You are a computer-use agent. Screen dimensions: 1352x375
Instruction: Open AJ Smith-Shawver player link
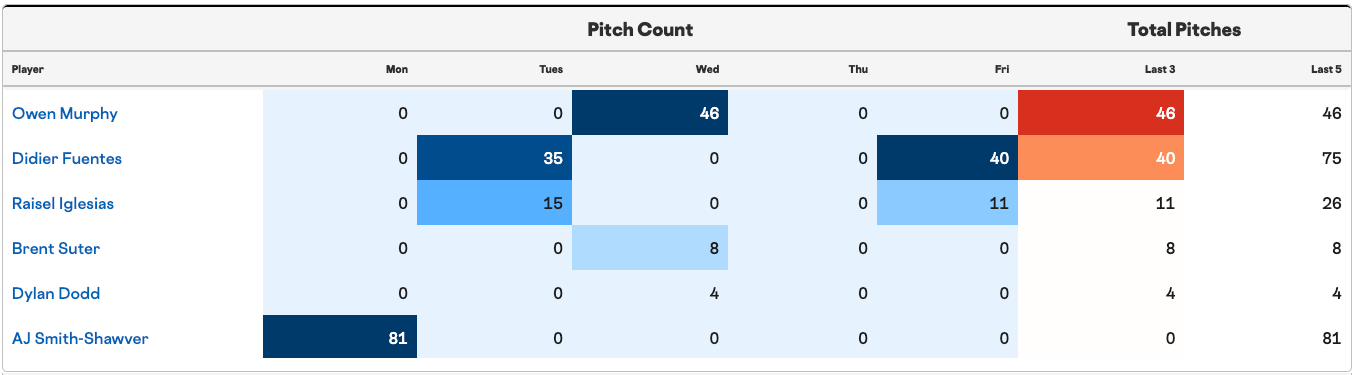(x=80, y=338)
